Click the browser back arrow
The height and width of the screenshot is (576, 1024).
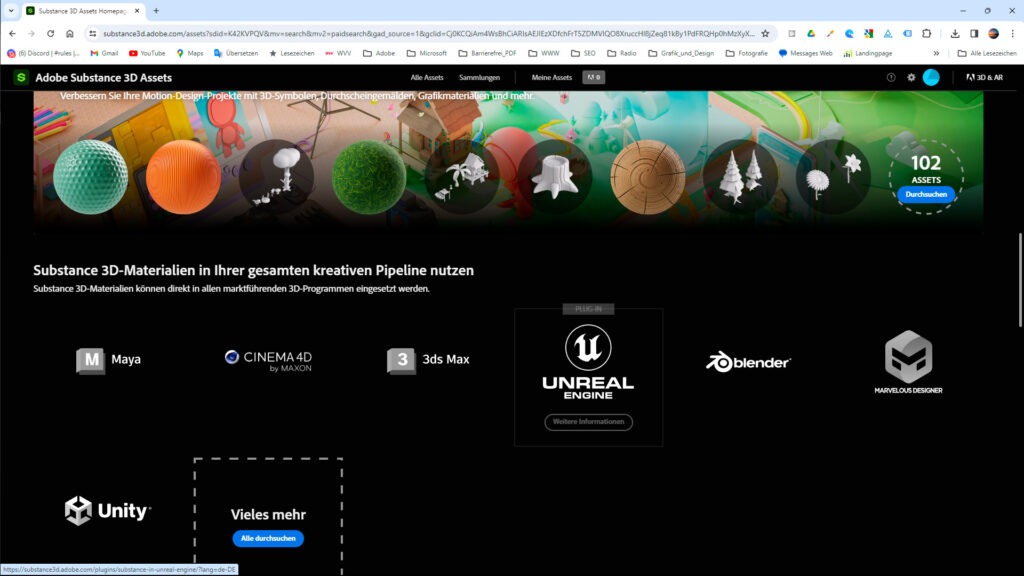point(12,33)
